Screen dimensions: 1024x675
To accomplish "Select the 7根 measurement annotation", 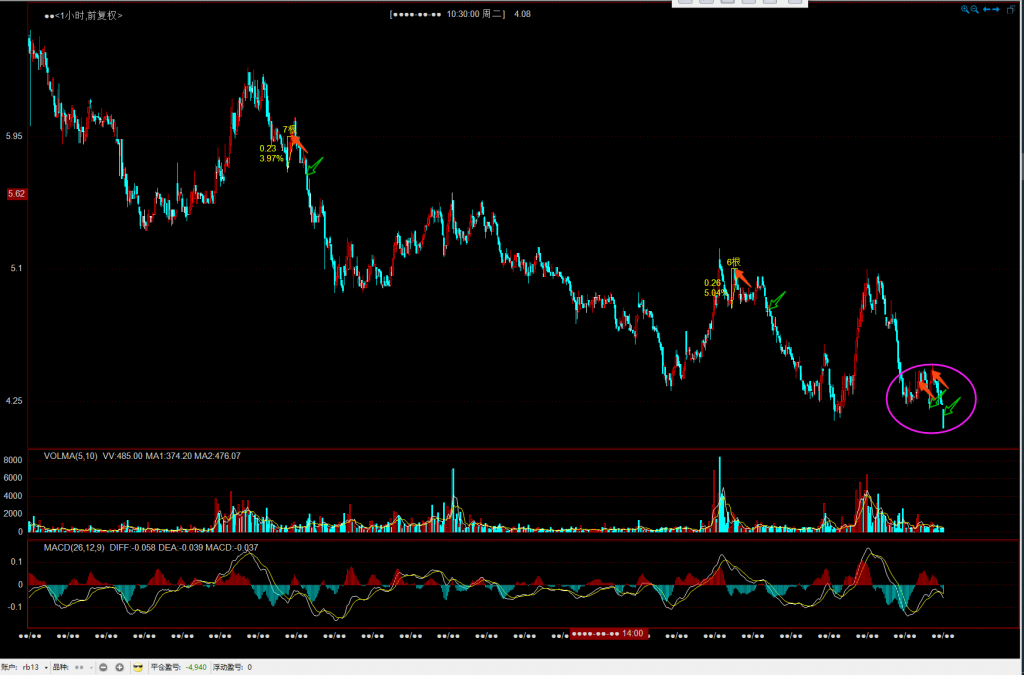I will [x=288, y=130].
